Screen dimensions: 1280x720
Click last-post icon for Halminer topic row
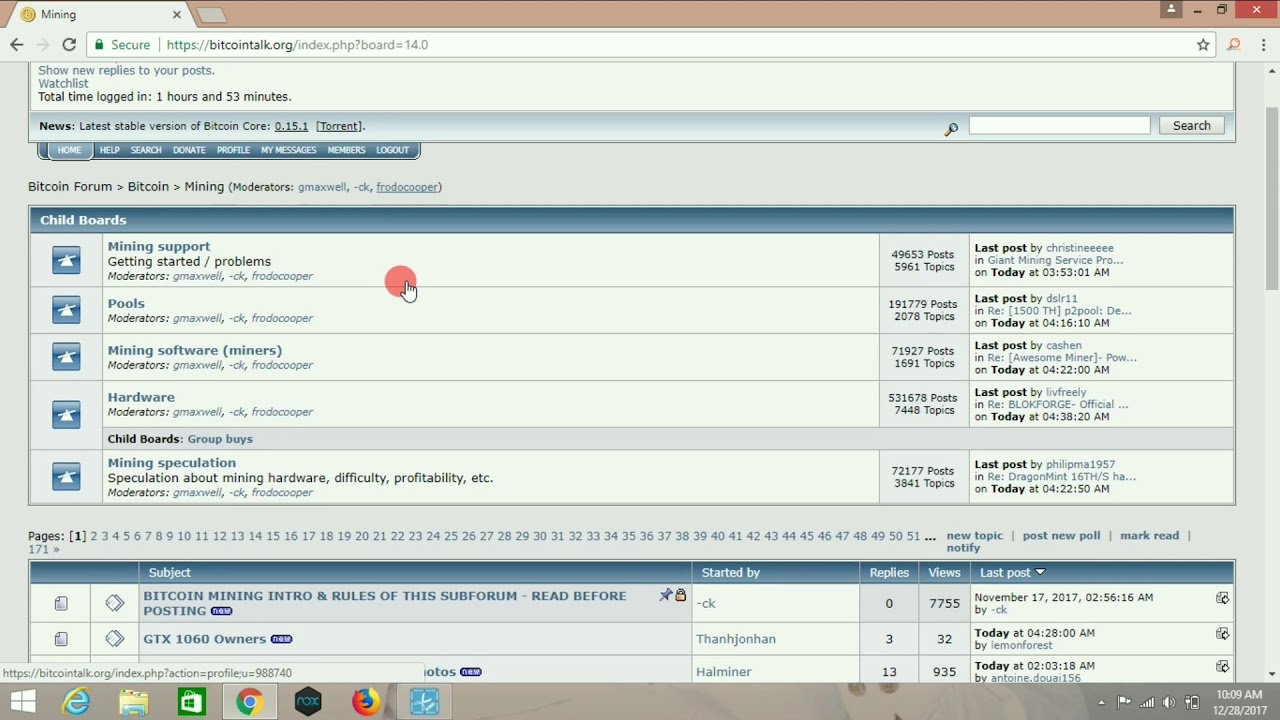pos(1222,666)
